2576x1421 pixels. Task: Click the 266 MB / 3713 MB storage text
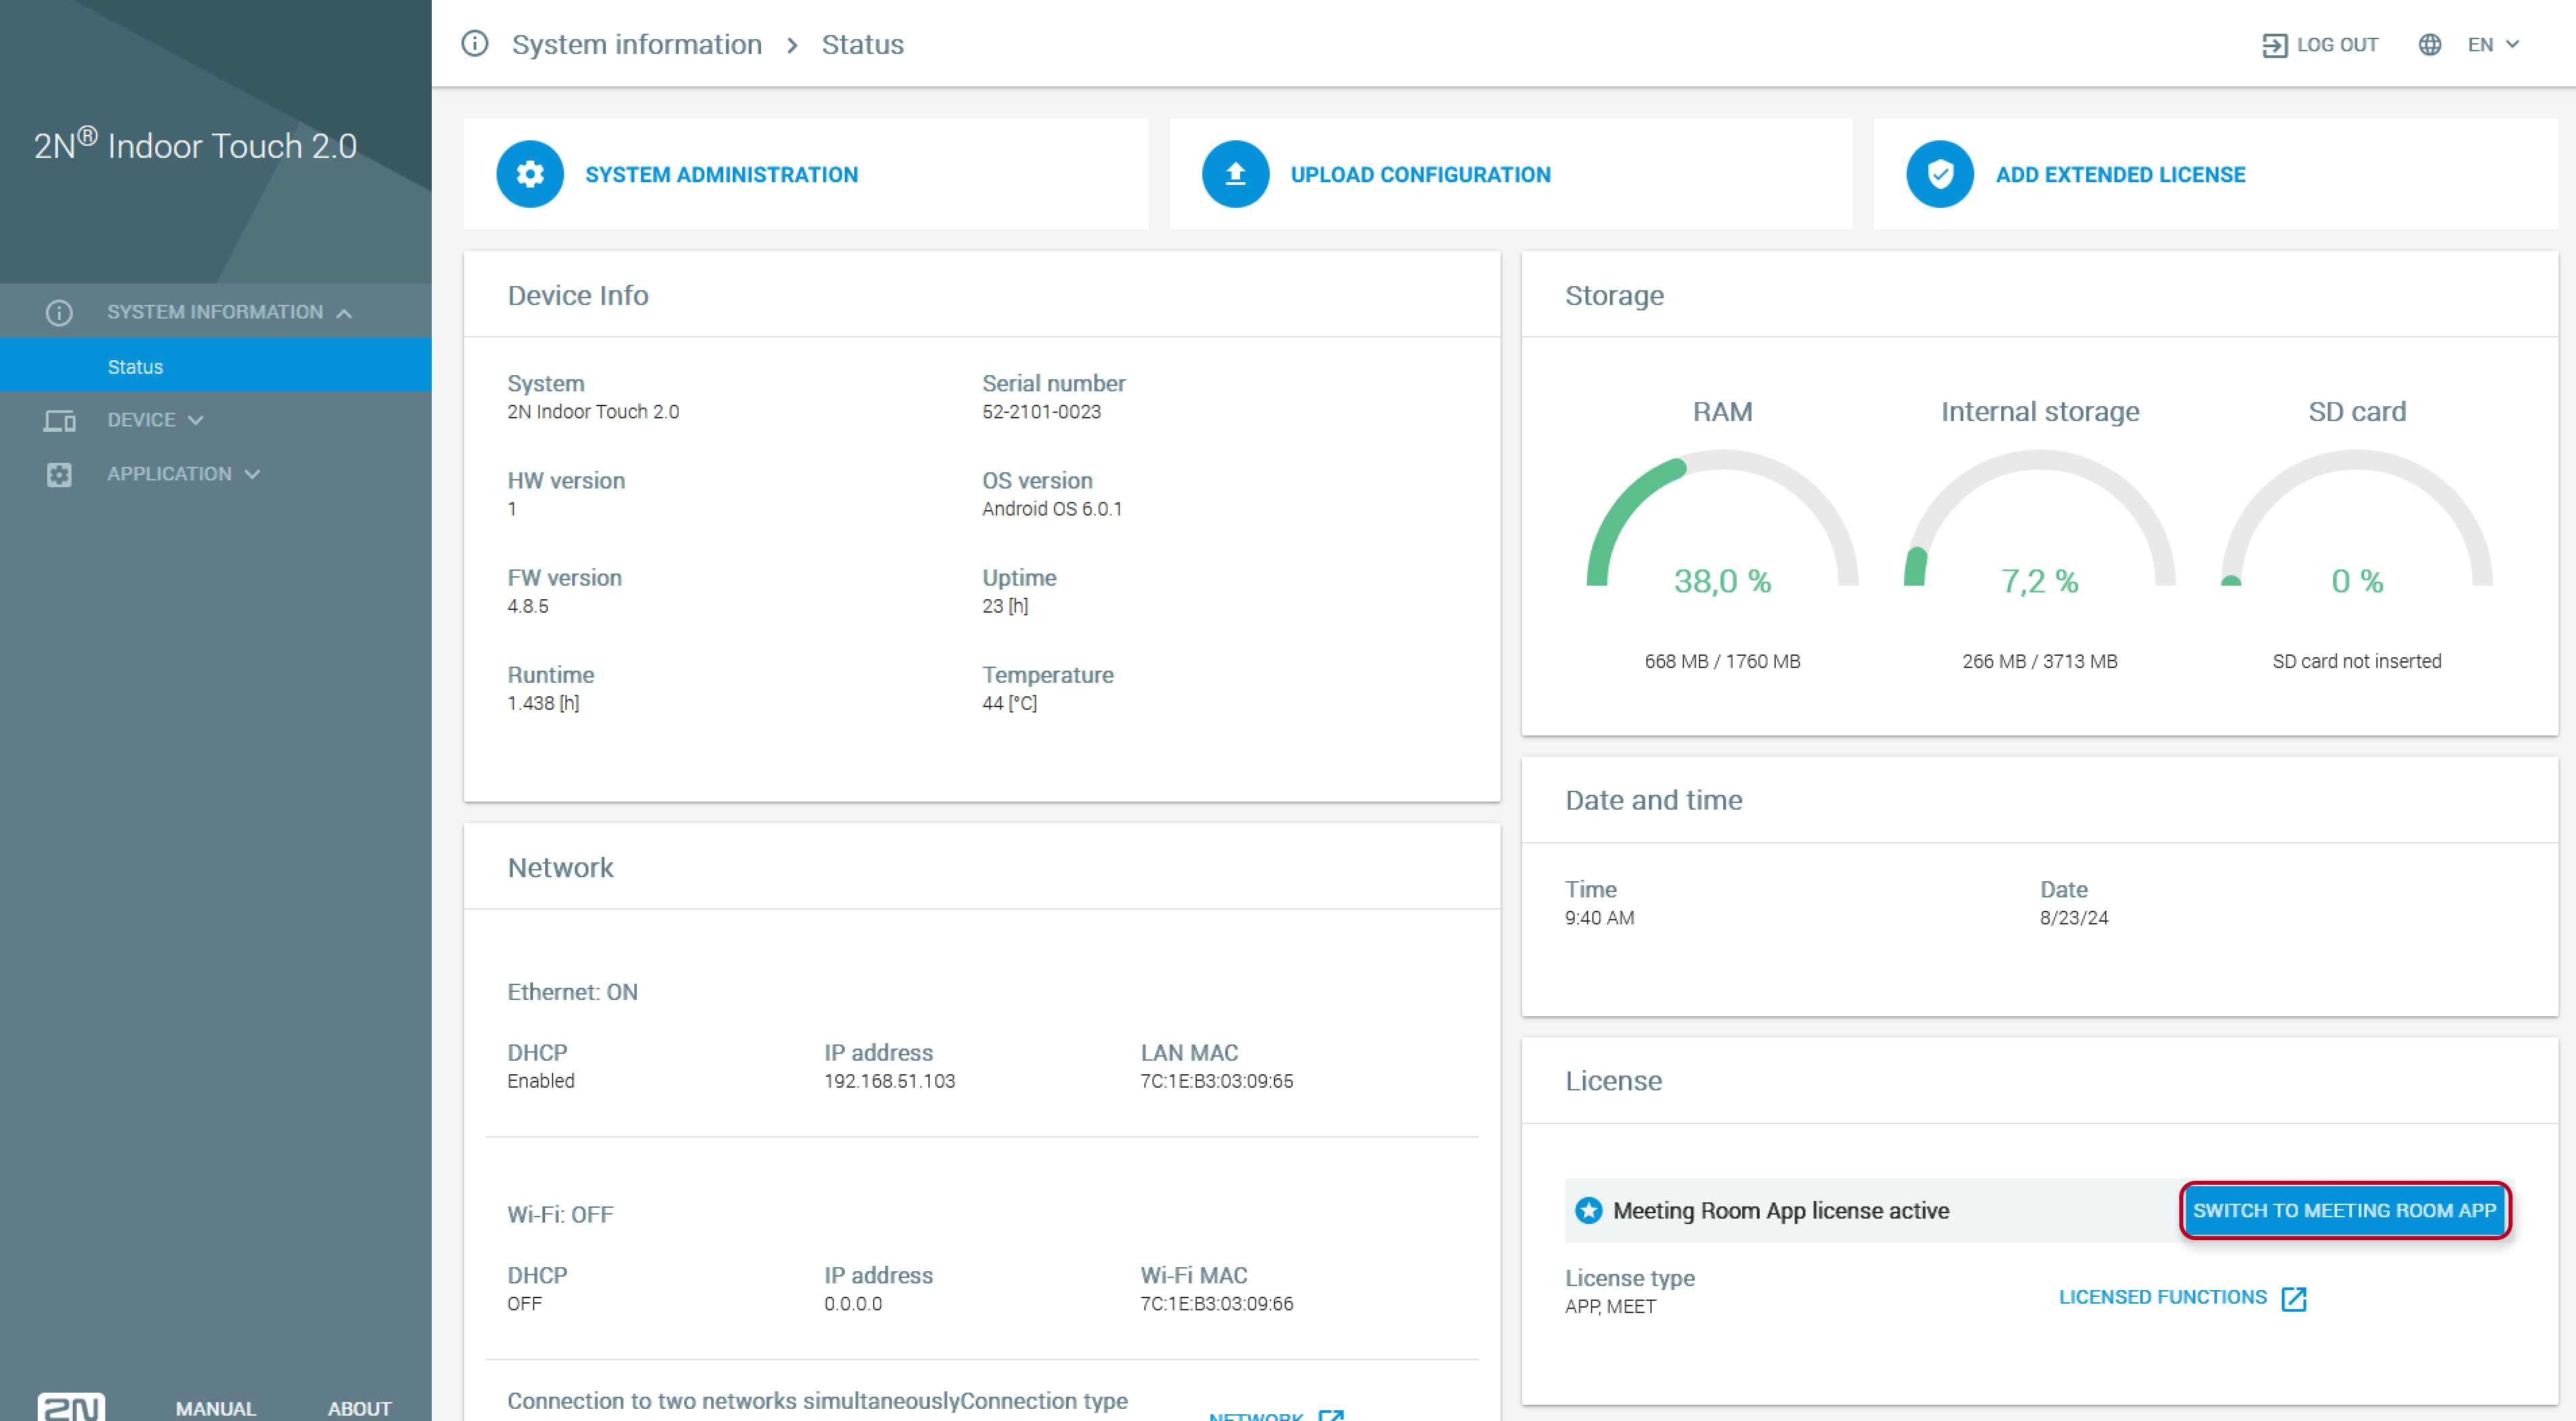point(2039,661)
